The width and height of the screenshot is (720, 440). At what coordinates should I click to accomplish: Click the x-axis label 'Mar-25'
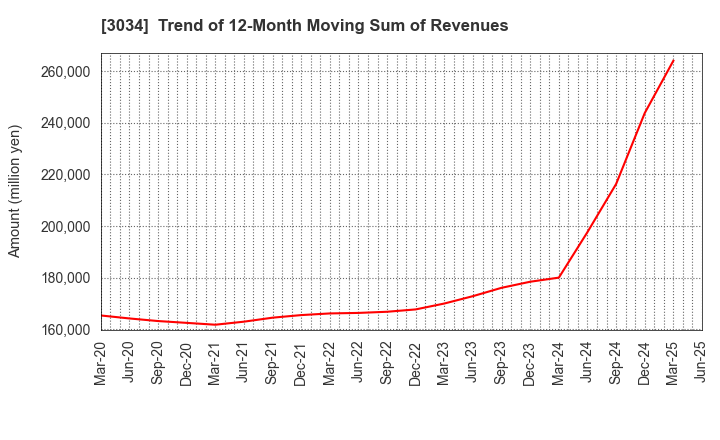(672, 364)
